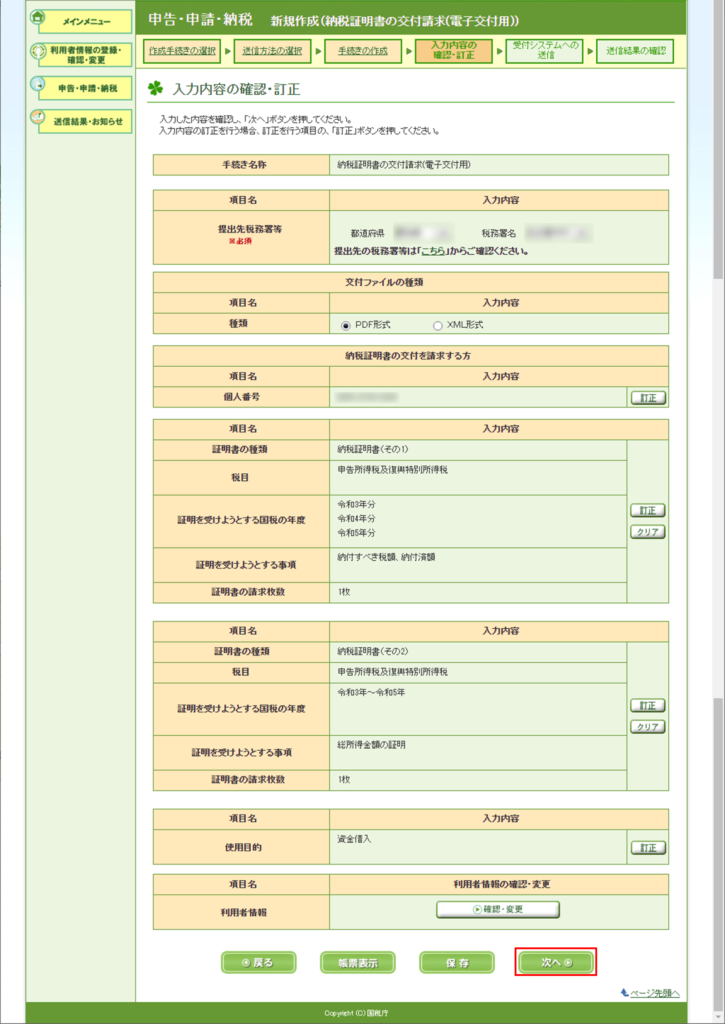Image resolution: width=725 pixels, height=1024 pixels.
Task: Click 訂正 for 納税証明書(その1)
Action: (648, 511)
